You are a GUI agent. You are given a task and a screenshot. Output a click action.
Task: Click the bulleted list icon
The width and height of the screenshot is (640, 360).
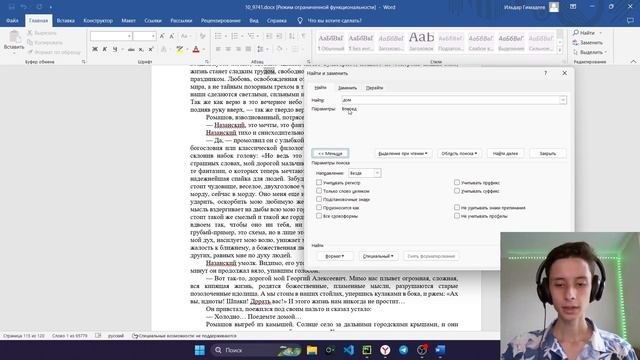click(x=218, y=36)
